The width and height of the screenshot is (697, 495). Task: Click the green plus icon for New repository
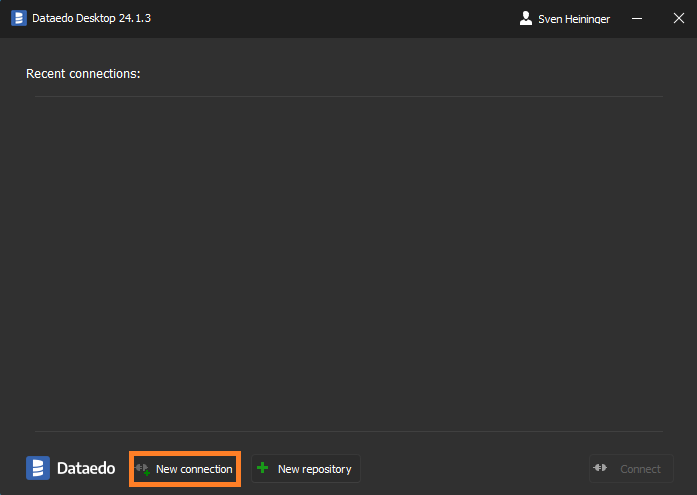(263, 468)
